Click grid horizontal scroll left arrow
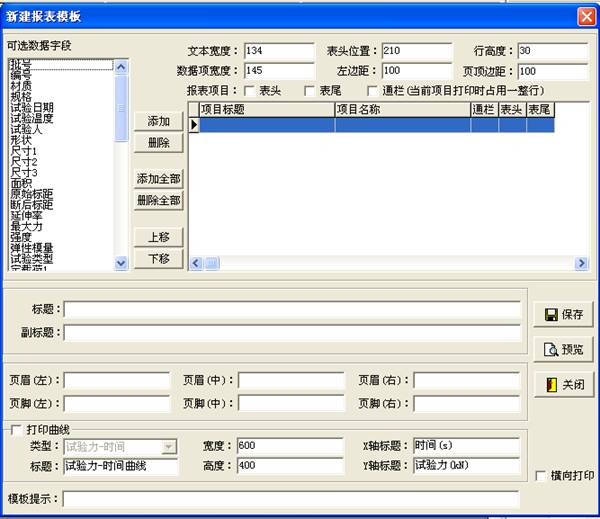The image size is (600, 519). (196, 263)
